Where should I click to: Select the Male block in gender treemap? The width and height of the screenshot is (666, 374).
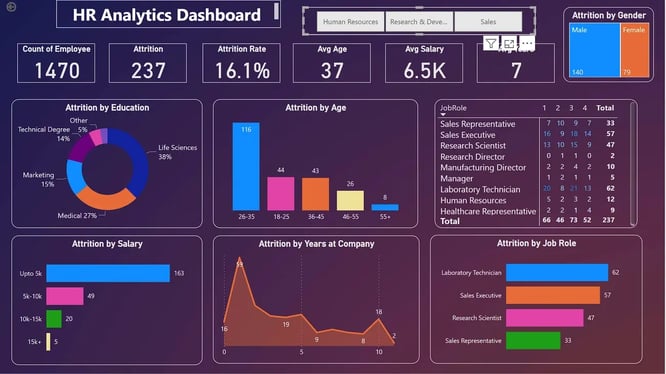(594, 50)
